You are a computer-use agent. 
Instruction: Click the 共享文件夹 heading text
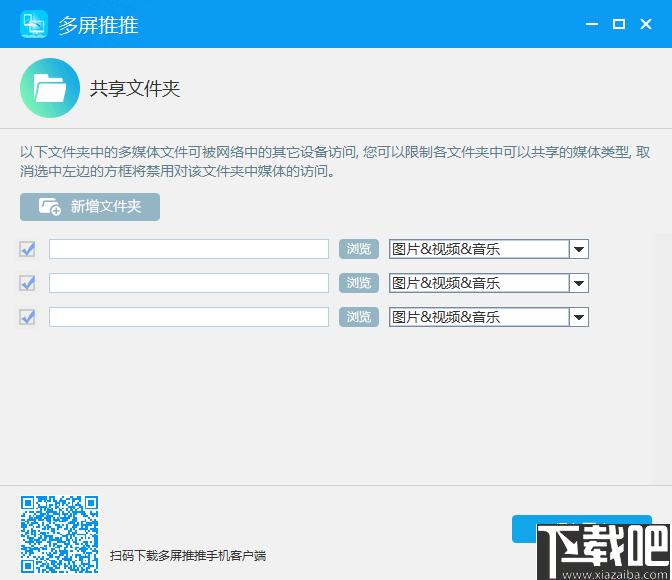click(135, 89)
